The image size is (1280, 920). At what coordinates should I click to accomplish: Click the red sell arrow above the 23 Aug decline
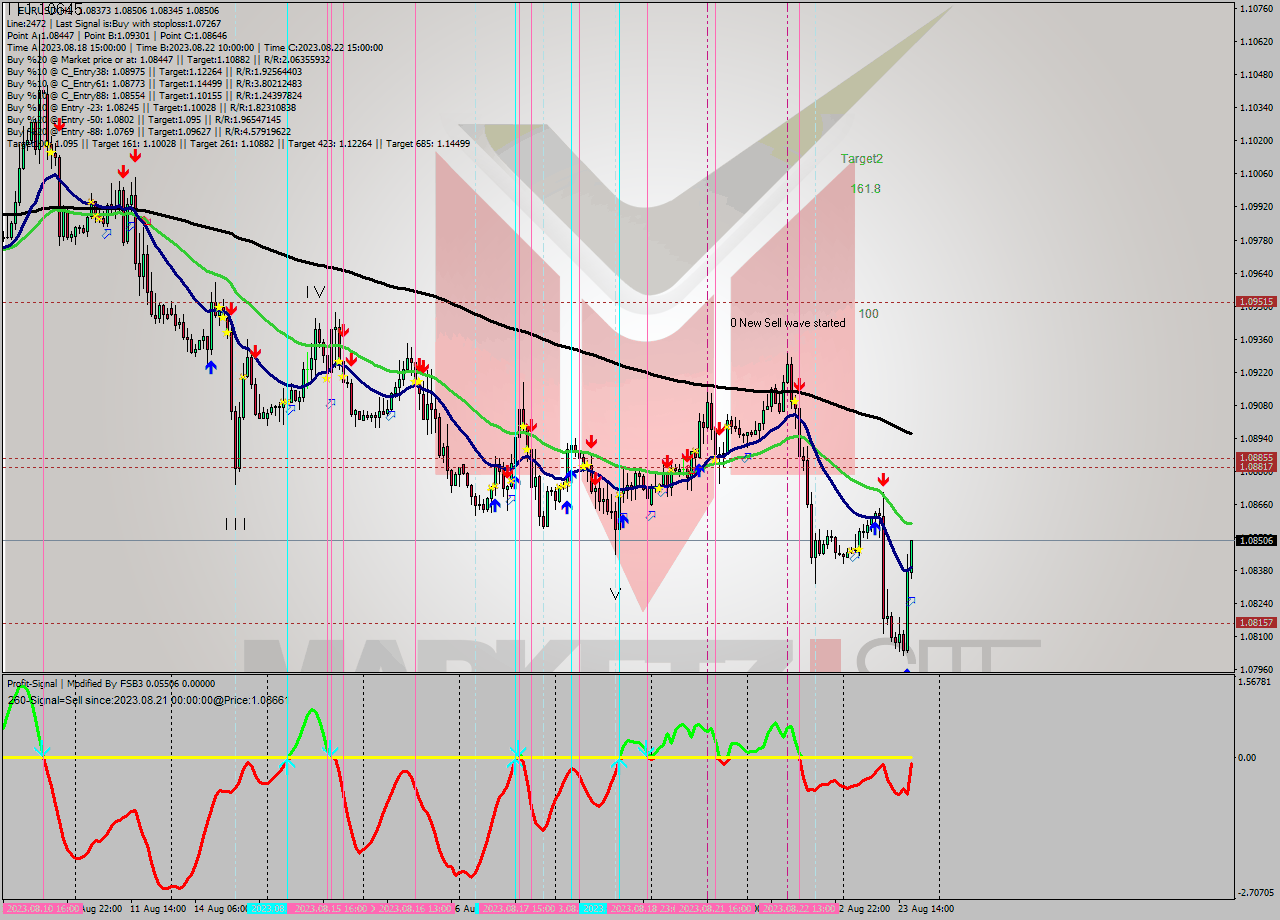tap(884, 480)
